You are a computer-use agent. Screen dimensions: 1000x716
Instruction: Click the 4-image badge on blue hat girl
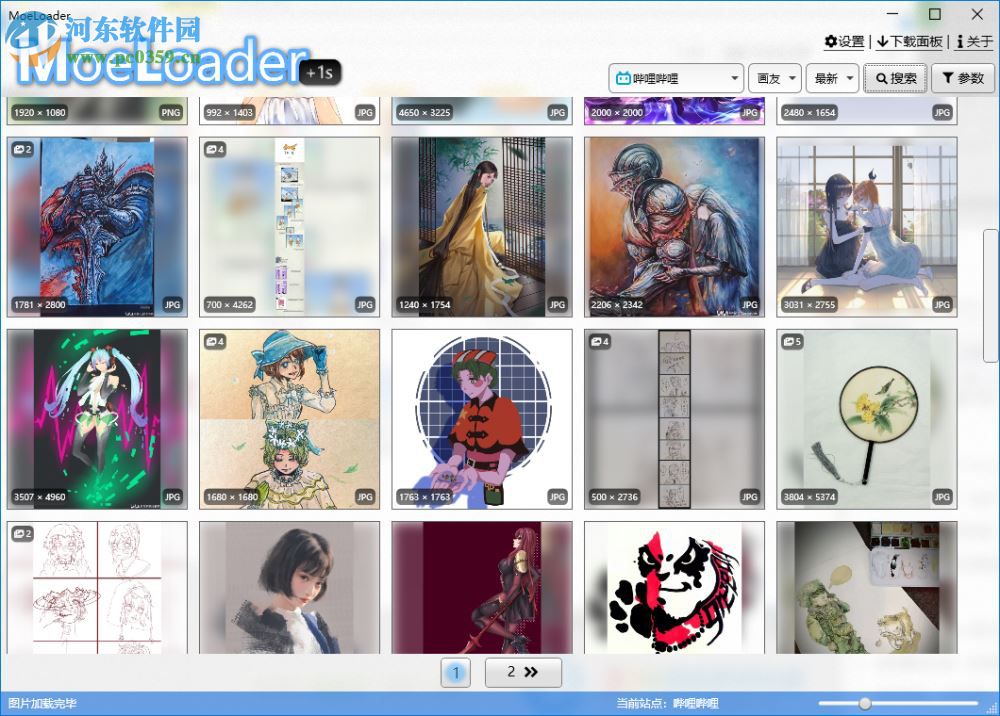pos(215,342)
